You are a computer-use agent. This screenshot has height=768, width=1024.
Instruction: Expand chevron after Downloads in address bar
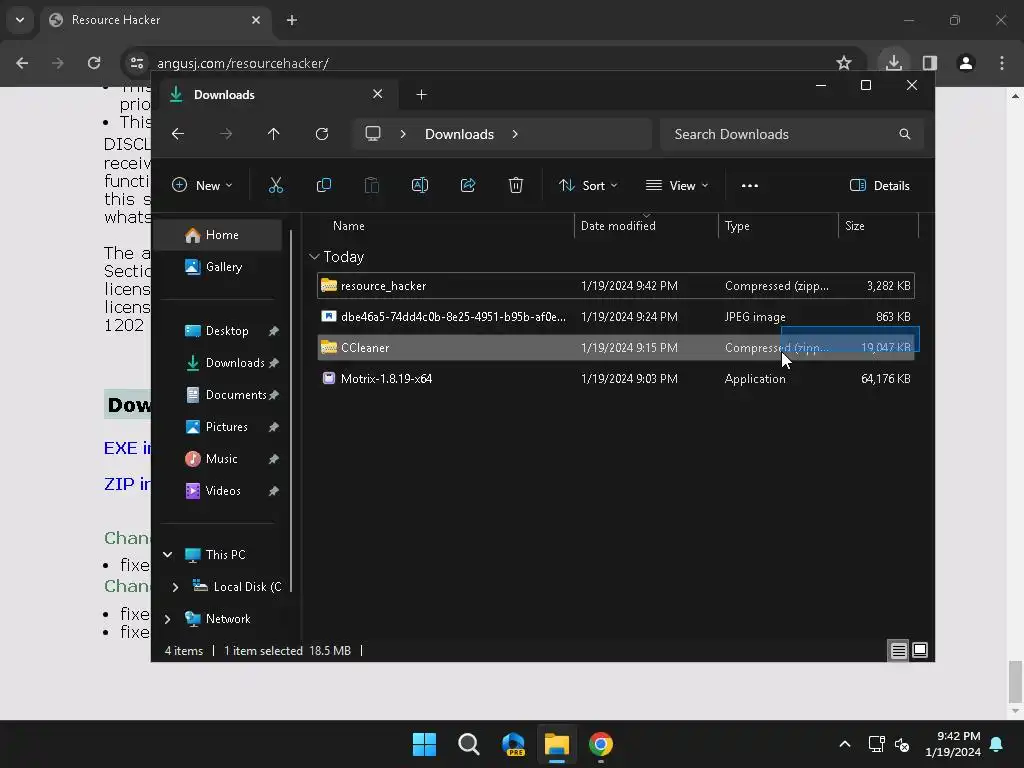(x=515, y=134)
